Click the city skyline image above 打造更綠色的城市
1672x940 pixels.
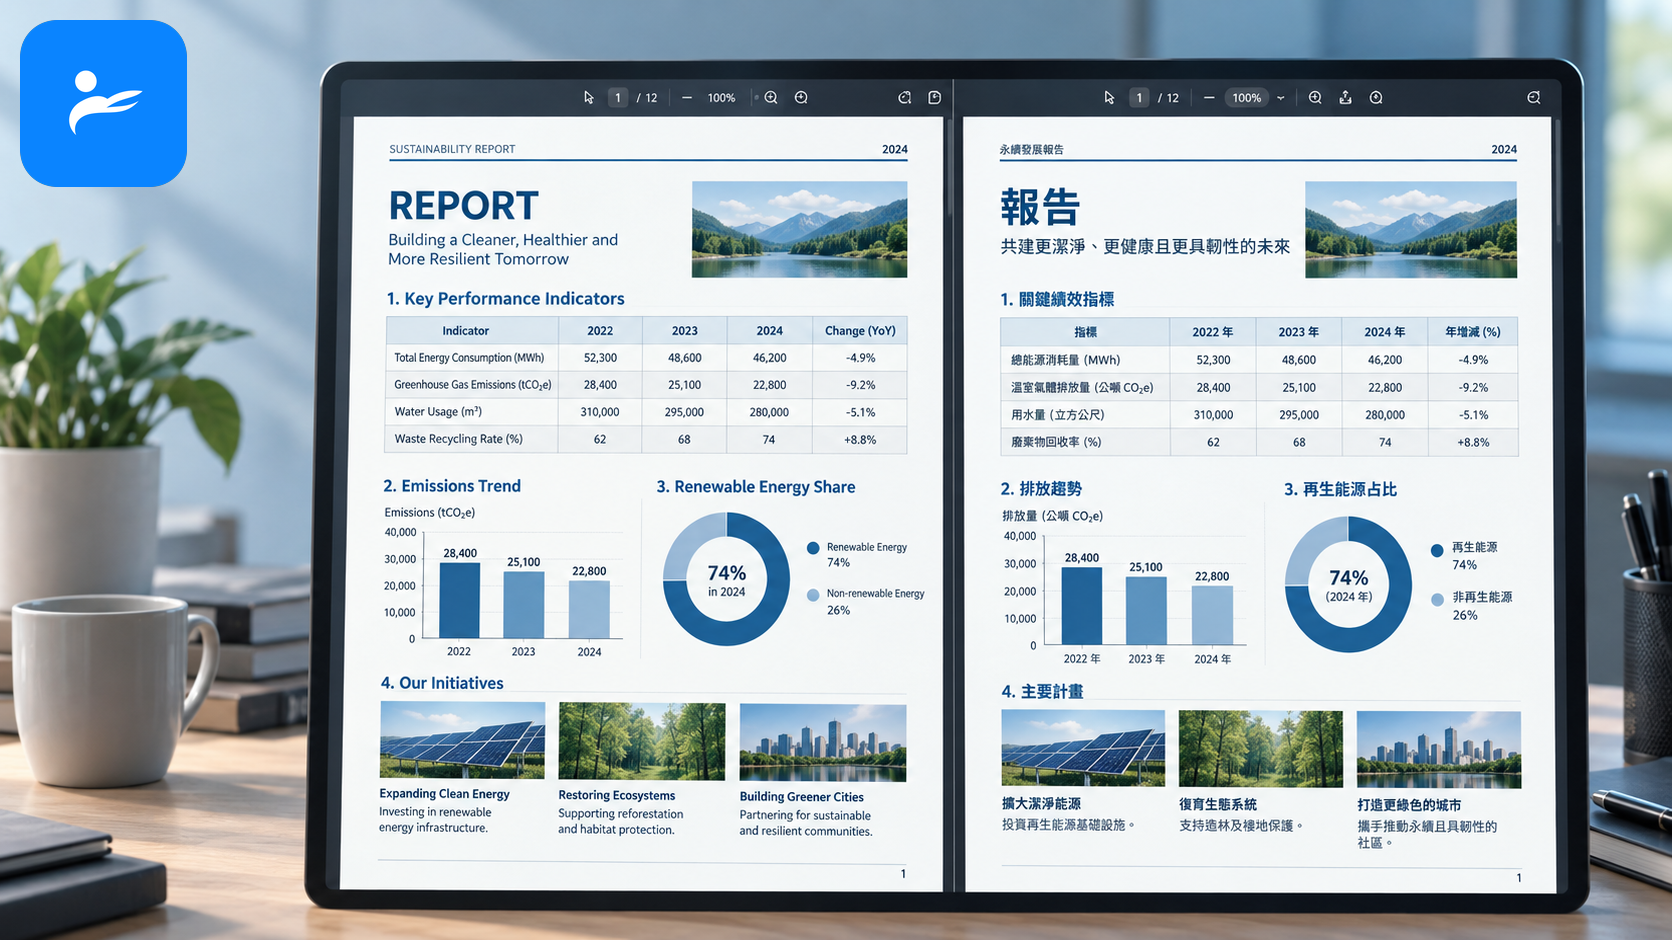tap(1439, 750)
